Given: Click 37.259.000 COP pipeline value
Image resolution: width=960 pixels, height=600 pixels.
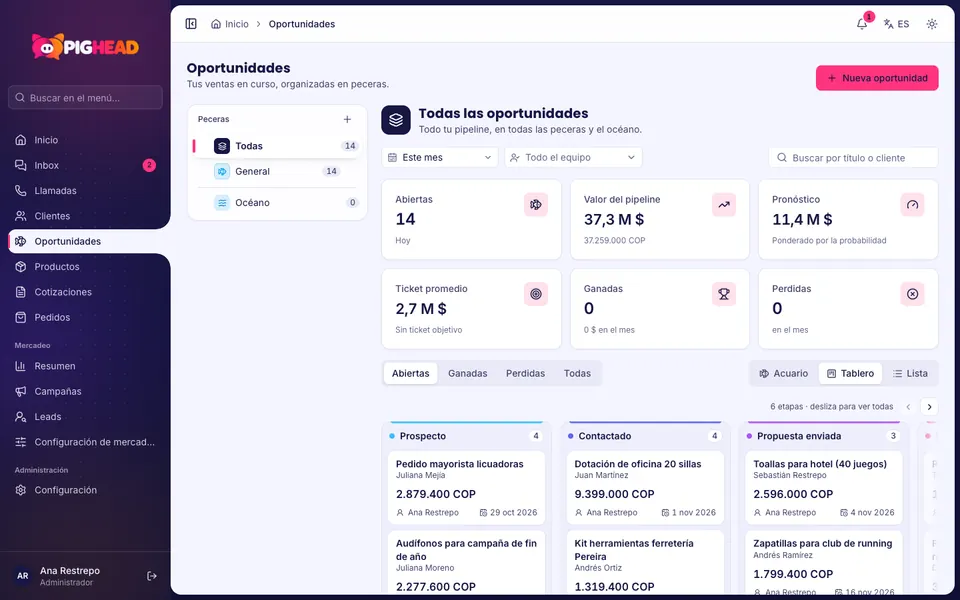Looking at the screenshot, I should tap(614, 241).
